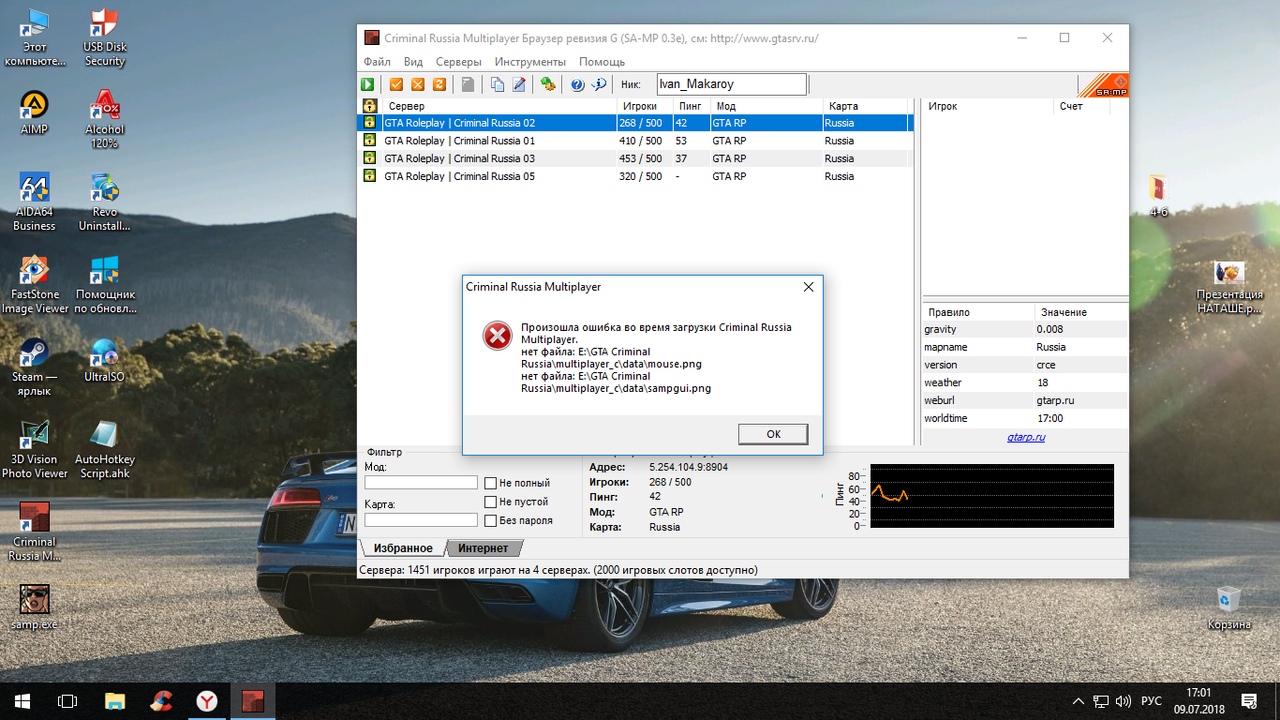Screen dimensions: 1280x720
Task: Open Settings via the gears icon
Action: tap(548, 85)
